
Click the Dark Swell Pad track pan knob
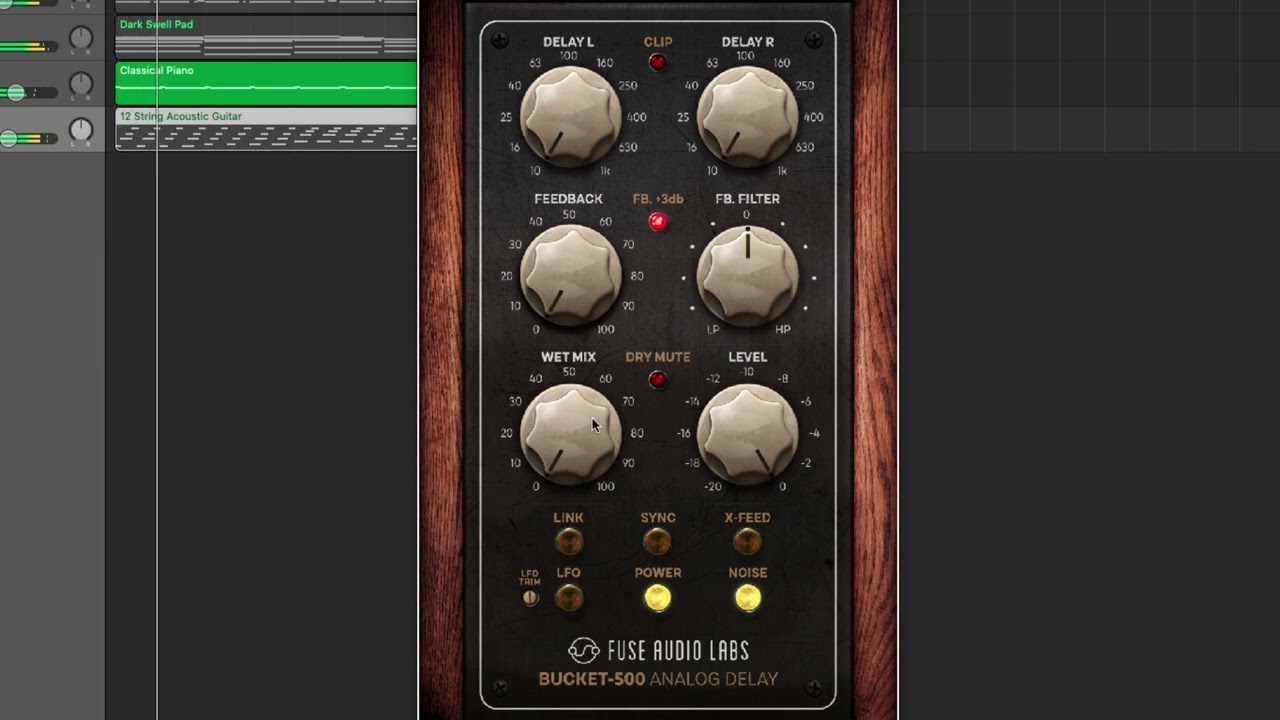tap(80, 38)
